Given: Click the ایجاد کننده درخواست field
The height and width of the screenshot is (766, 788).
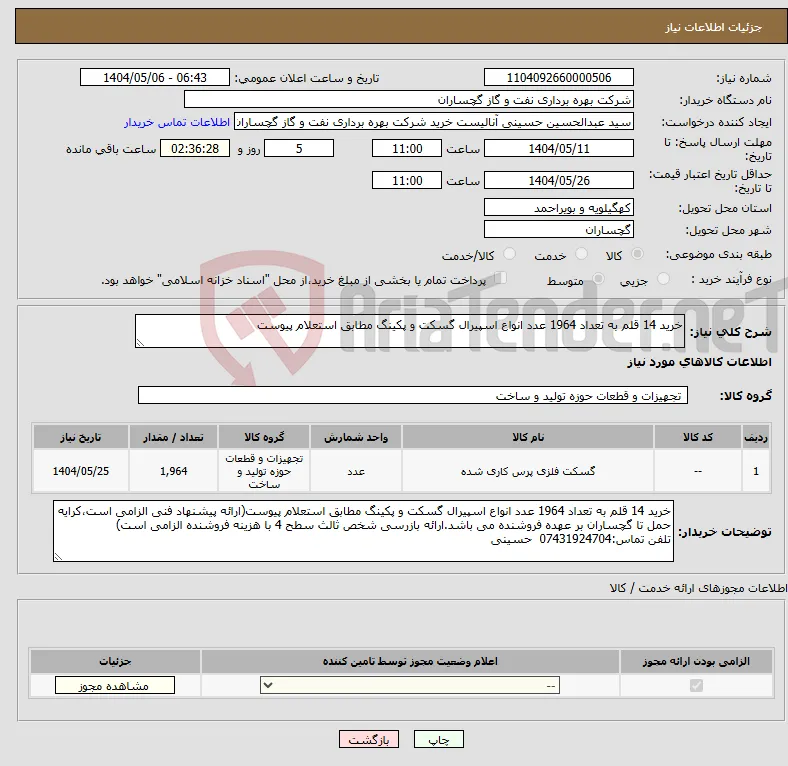Looking at the screenshot, I should pos(434,122).
